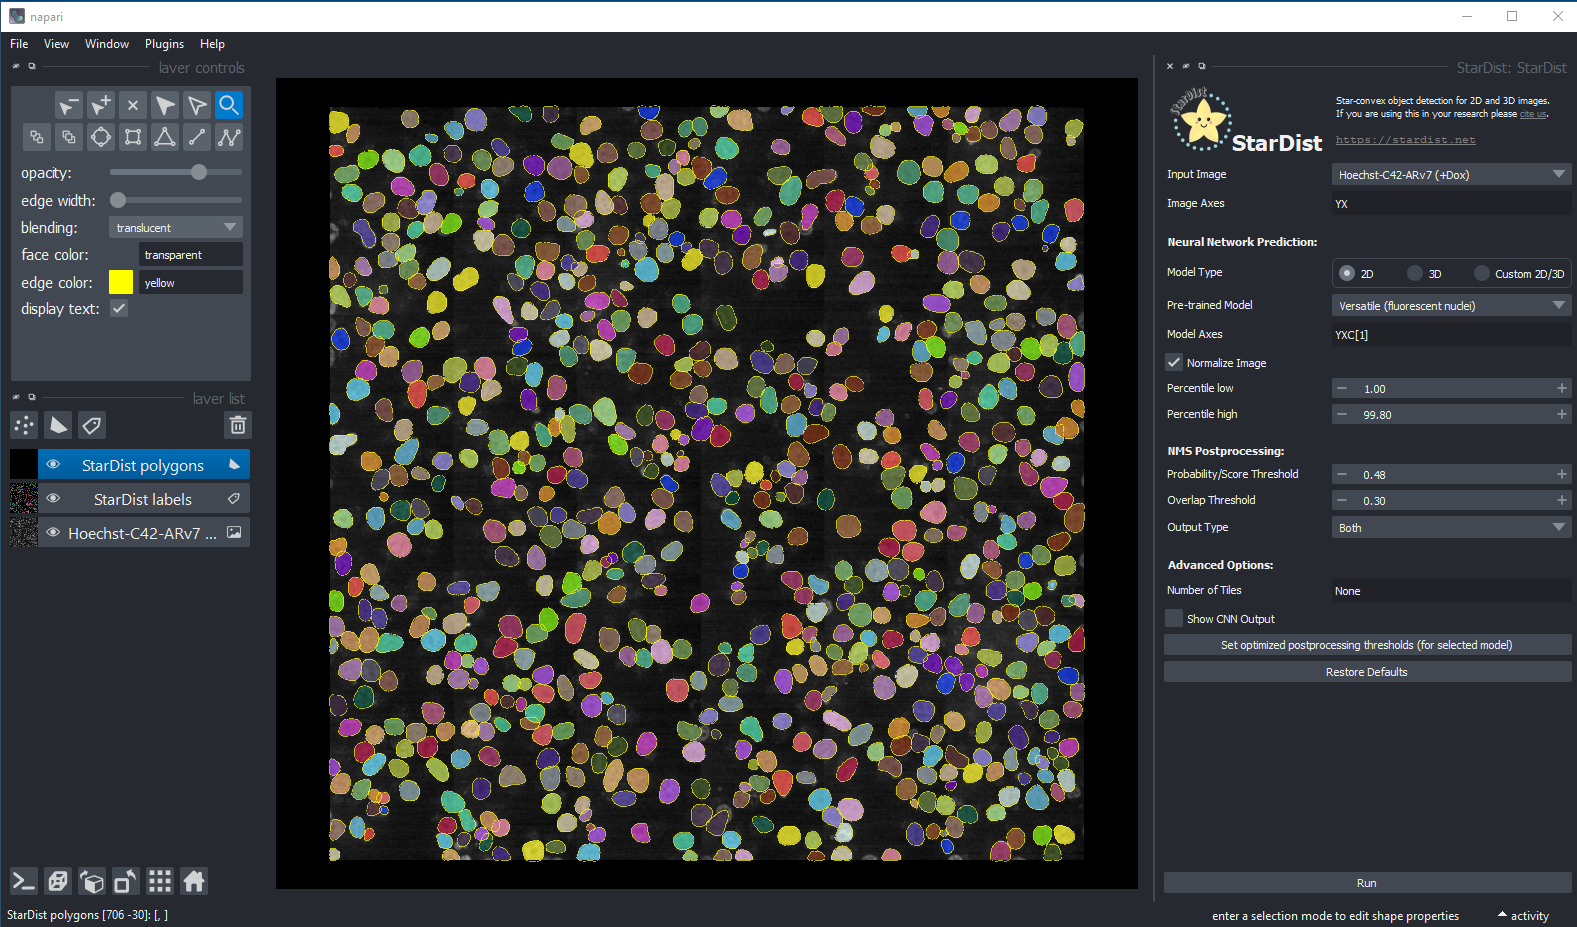Select the pan/zoom magnifier tool

(229, 105)
